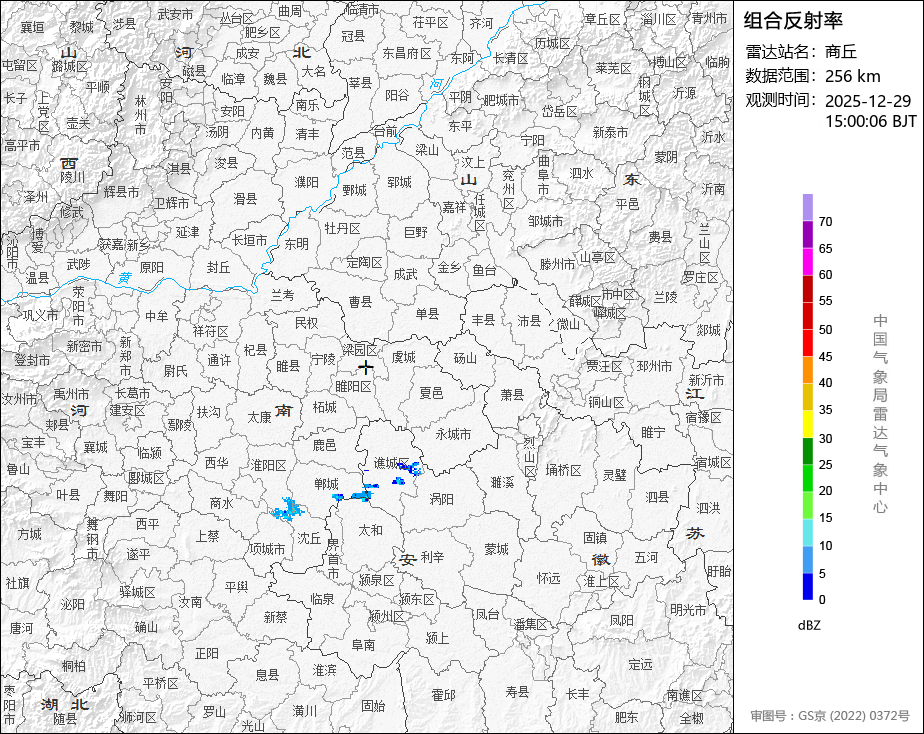The height and width of the screenshot is (734, 924).
Task: Click the 审图号 GS京 (2022) 0372号 text
Action: tap(830, 716)
